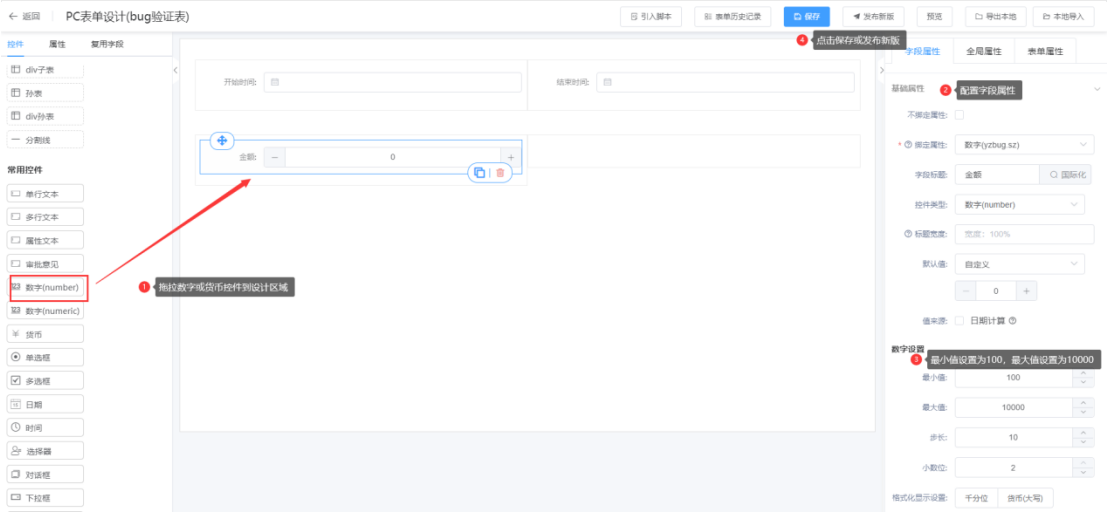Click the move handle on 金额 field
Screen dimensions: 1117x512
tap(222, 141)
